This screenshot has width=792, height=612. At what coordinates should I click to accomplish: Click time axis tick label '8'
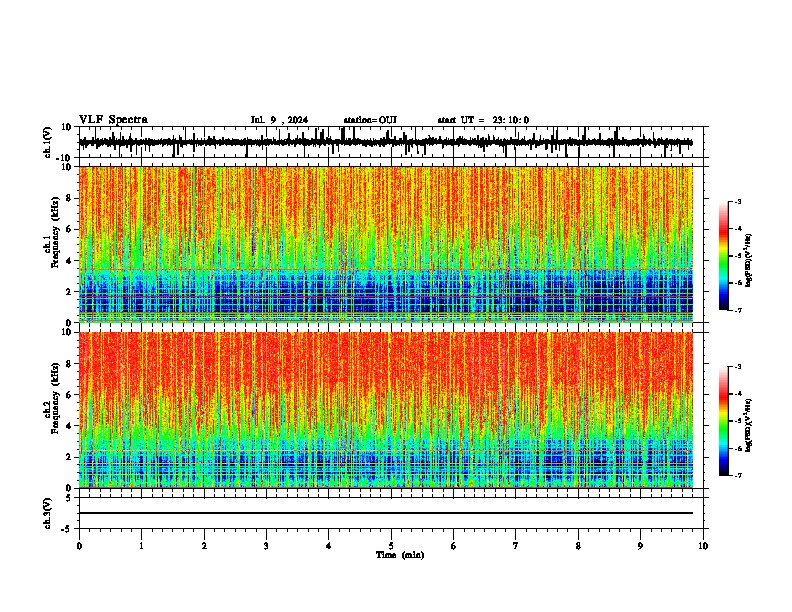(578, 546)
